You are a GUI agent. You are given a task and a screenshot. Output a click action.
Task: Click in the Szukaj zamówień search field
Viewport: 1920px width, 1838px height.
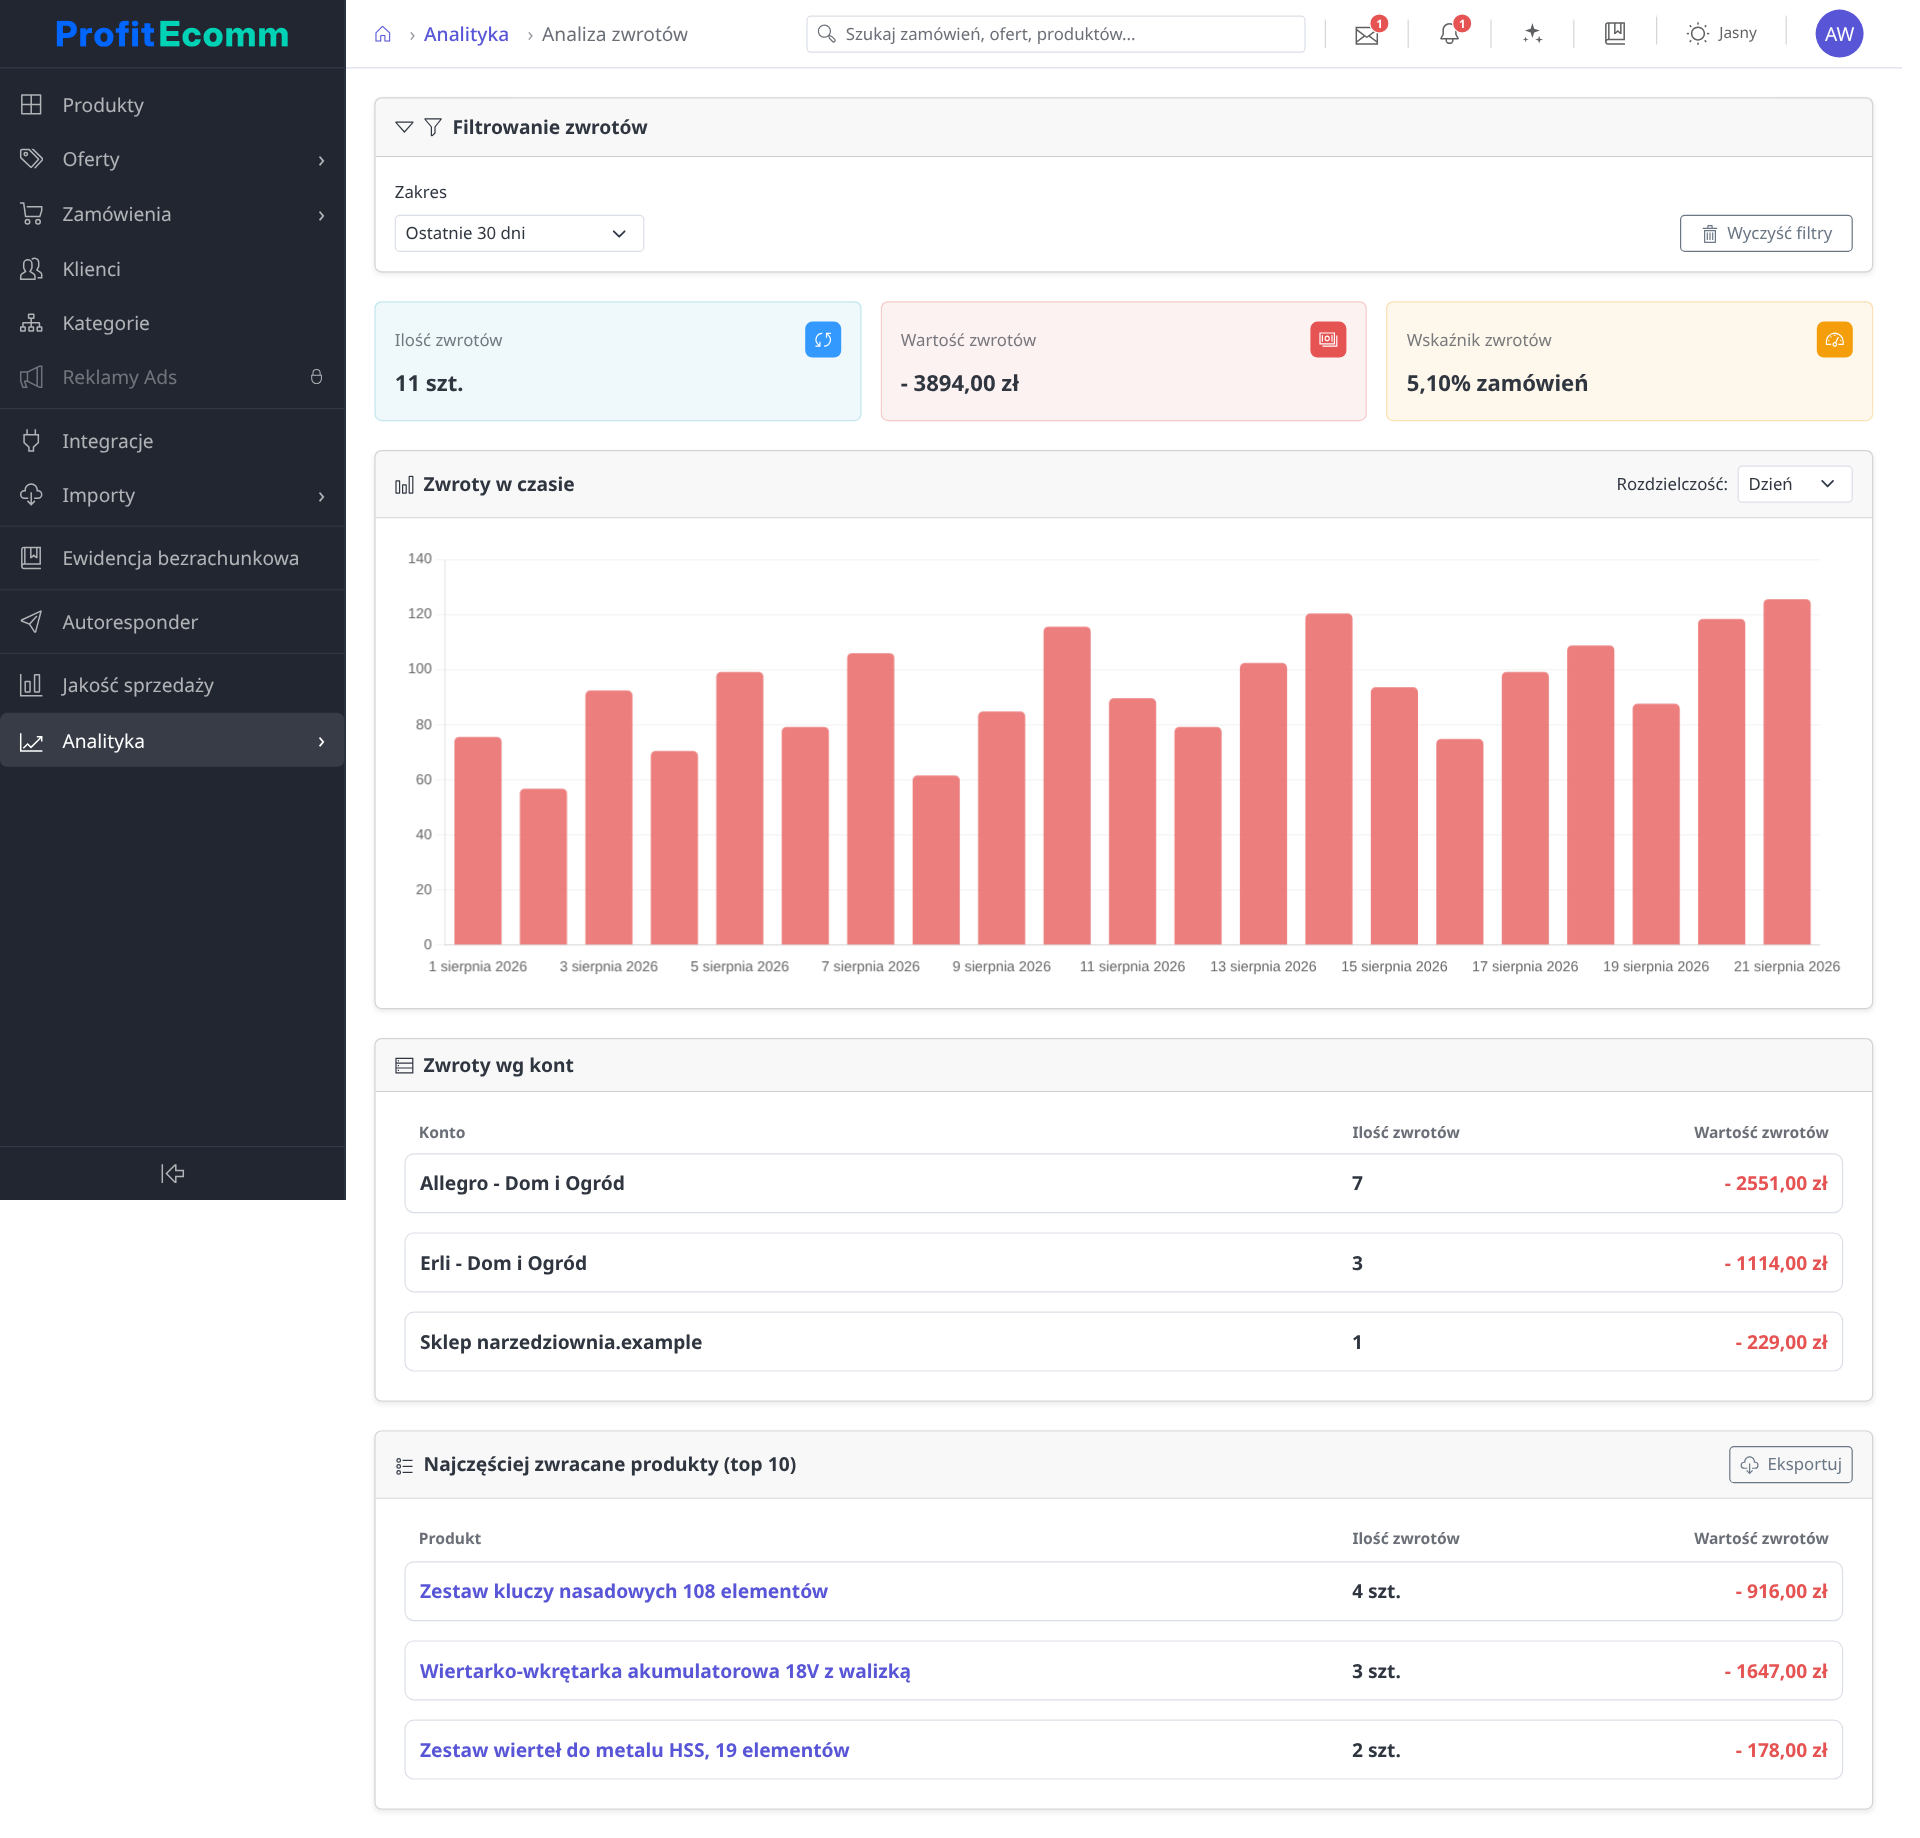[x=1056, y=34]
